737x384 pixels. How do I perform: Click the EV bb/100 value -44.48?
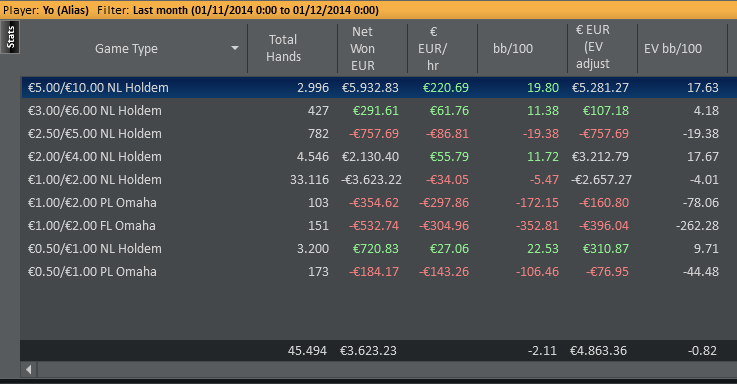[701, 272]
